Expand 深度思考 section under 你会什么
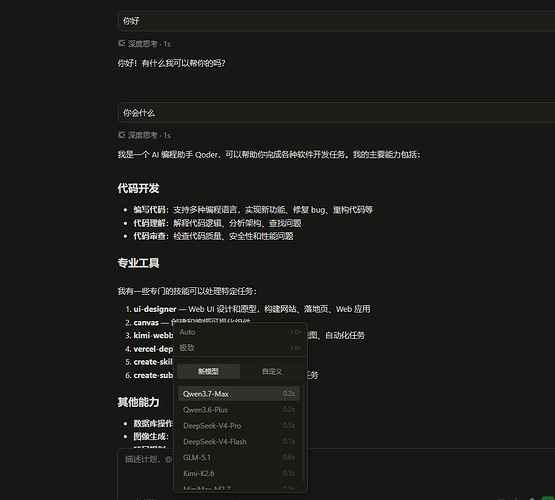 [144, 135]
